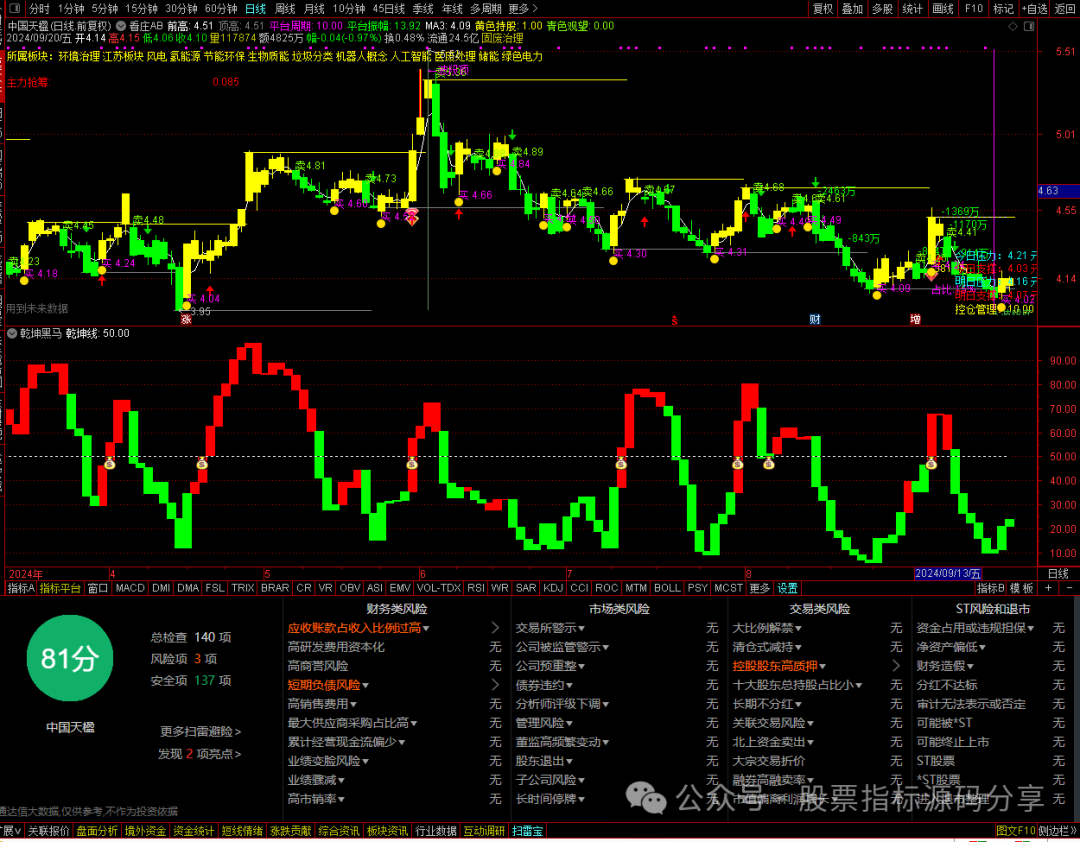This screenshot has height=842, width=1080.
Task: Open 更多扫雷避险 link
Action: (x=200, y=731)
